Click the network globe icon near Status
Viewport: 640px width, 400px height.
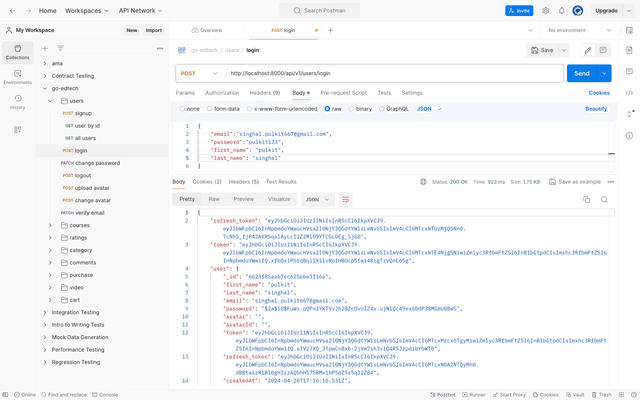click(423, 182)
